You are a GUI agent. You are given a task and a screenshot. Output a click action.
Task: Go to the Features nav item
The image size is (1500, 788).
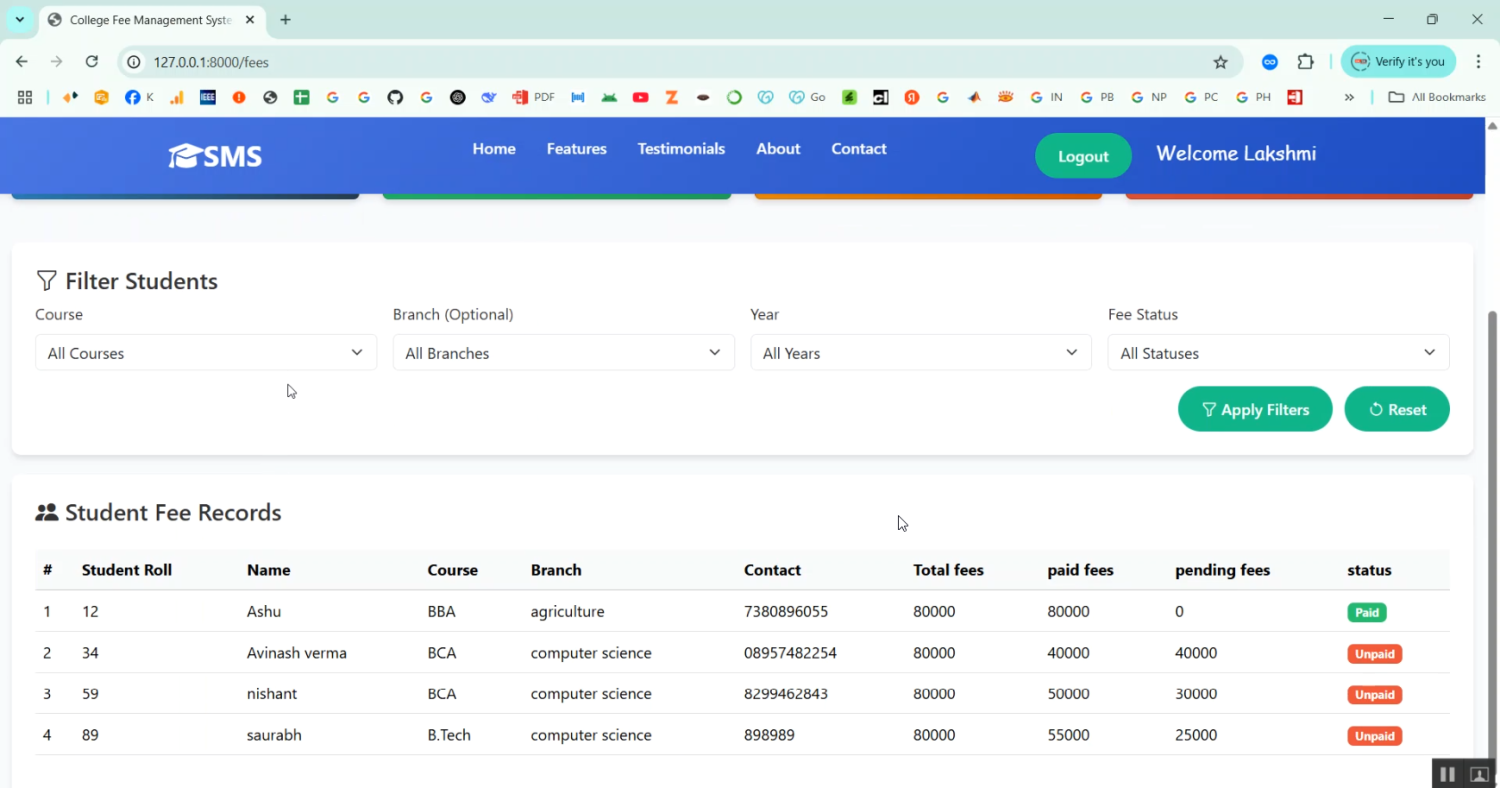pyautogui.click(x=576, y=149)
